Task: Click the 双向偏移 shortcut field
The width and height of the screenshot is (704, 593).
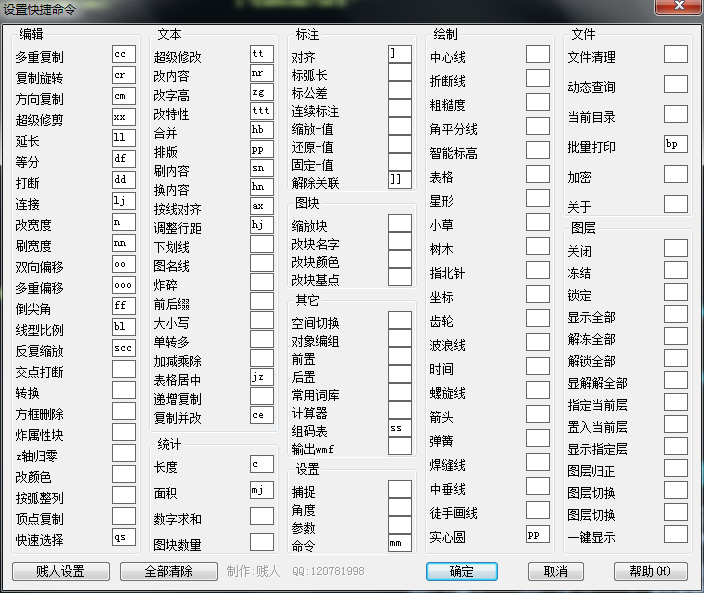Action: (124, 264)
